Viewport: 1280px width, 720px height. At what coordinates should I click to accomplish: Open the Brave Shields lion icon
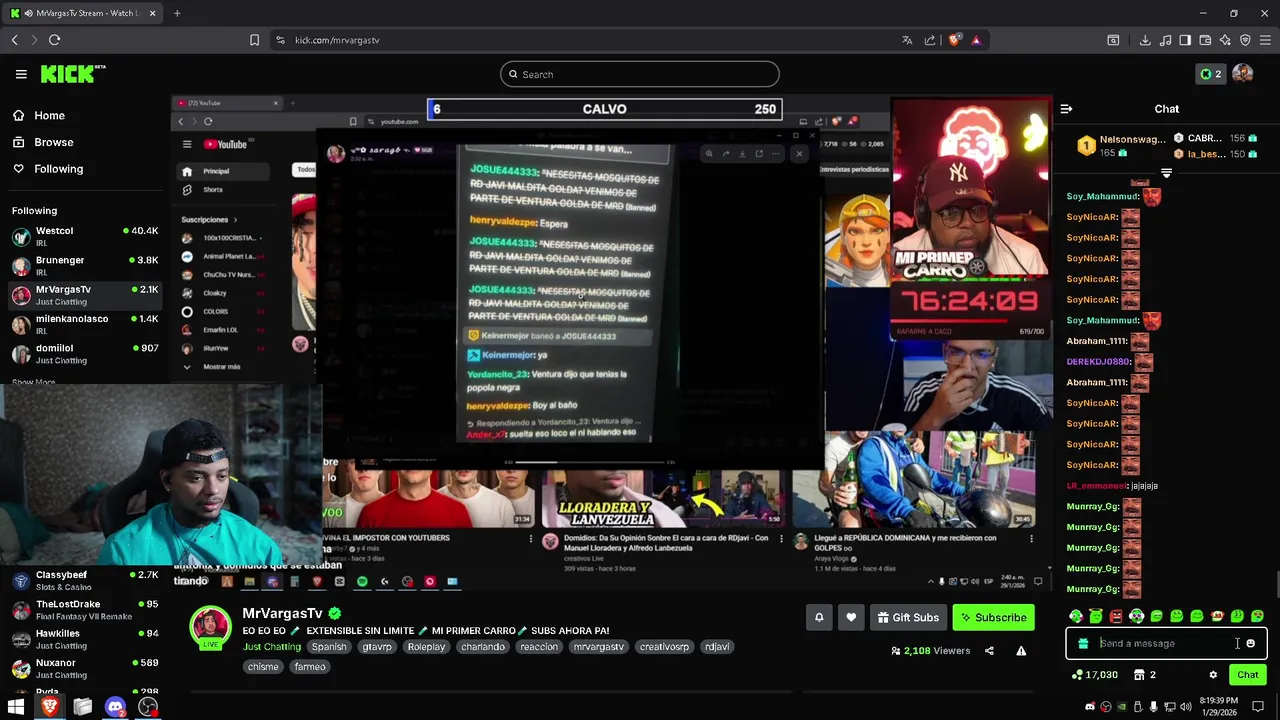(x=955, y=40)
